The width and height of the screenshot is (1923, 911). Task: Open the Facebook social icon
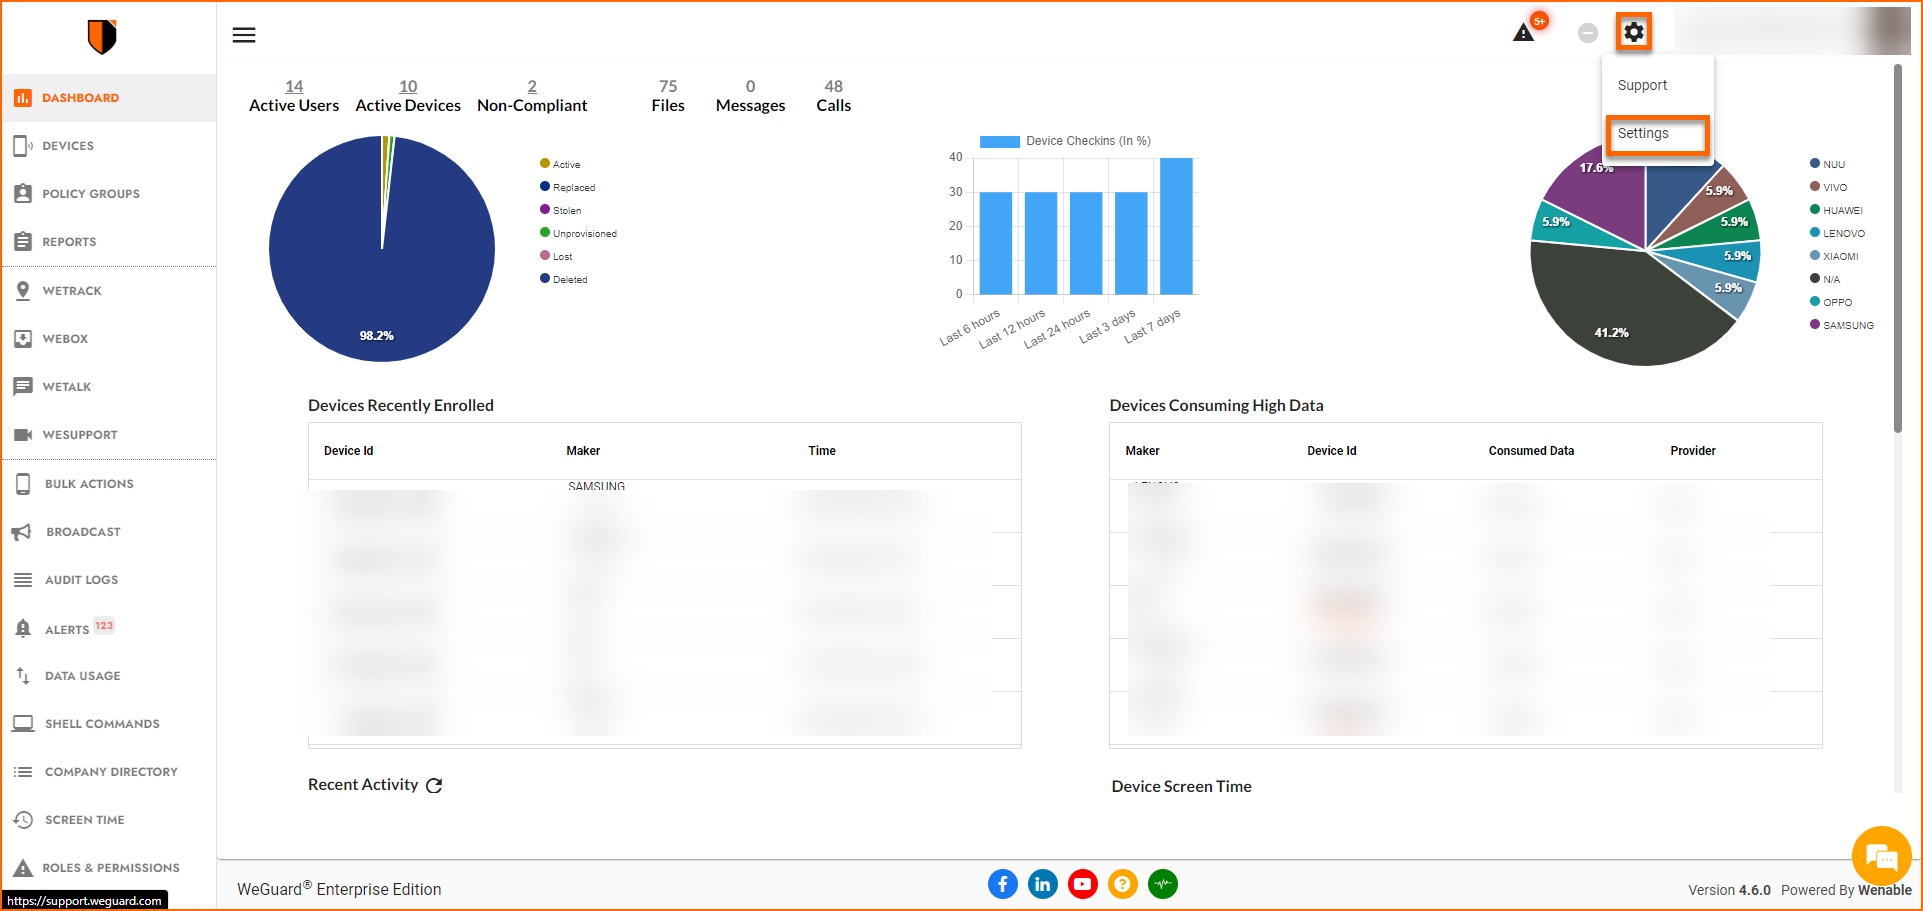coord(1003,884)
